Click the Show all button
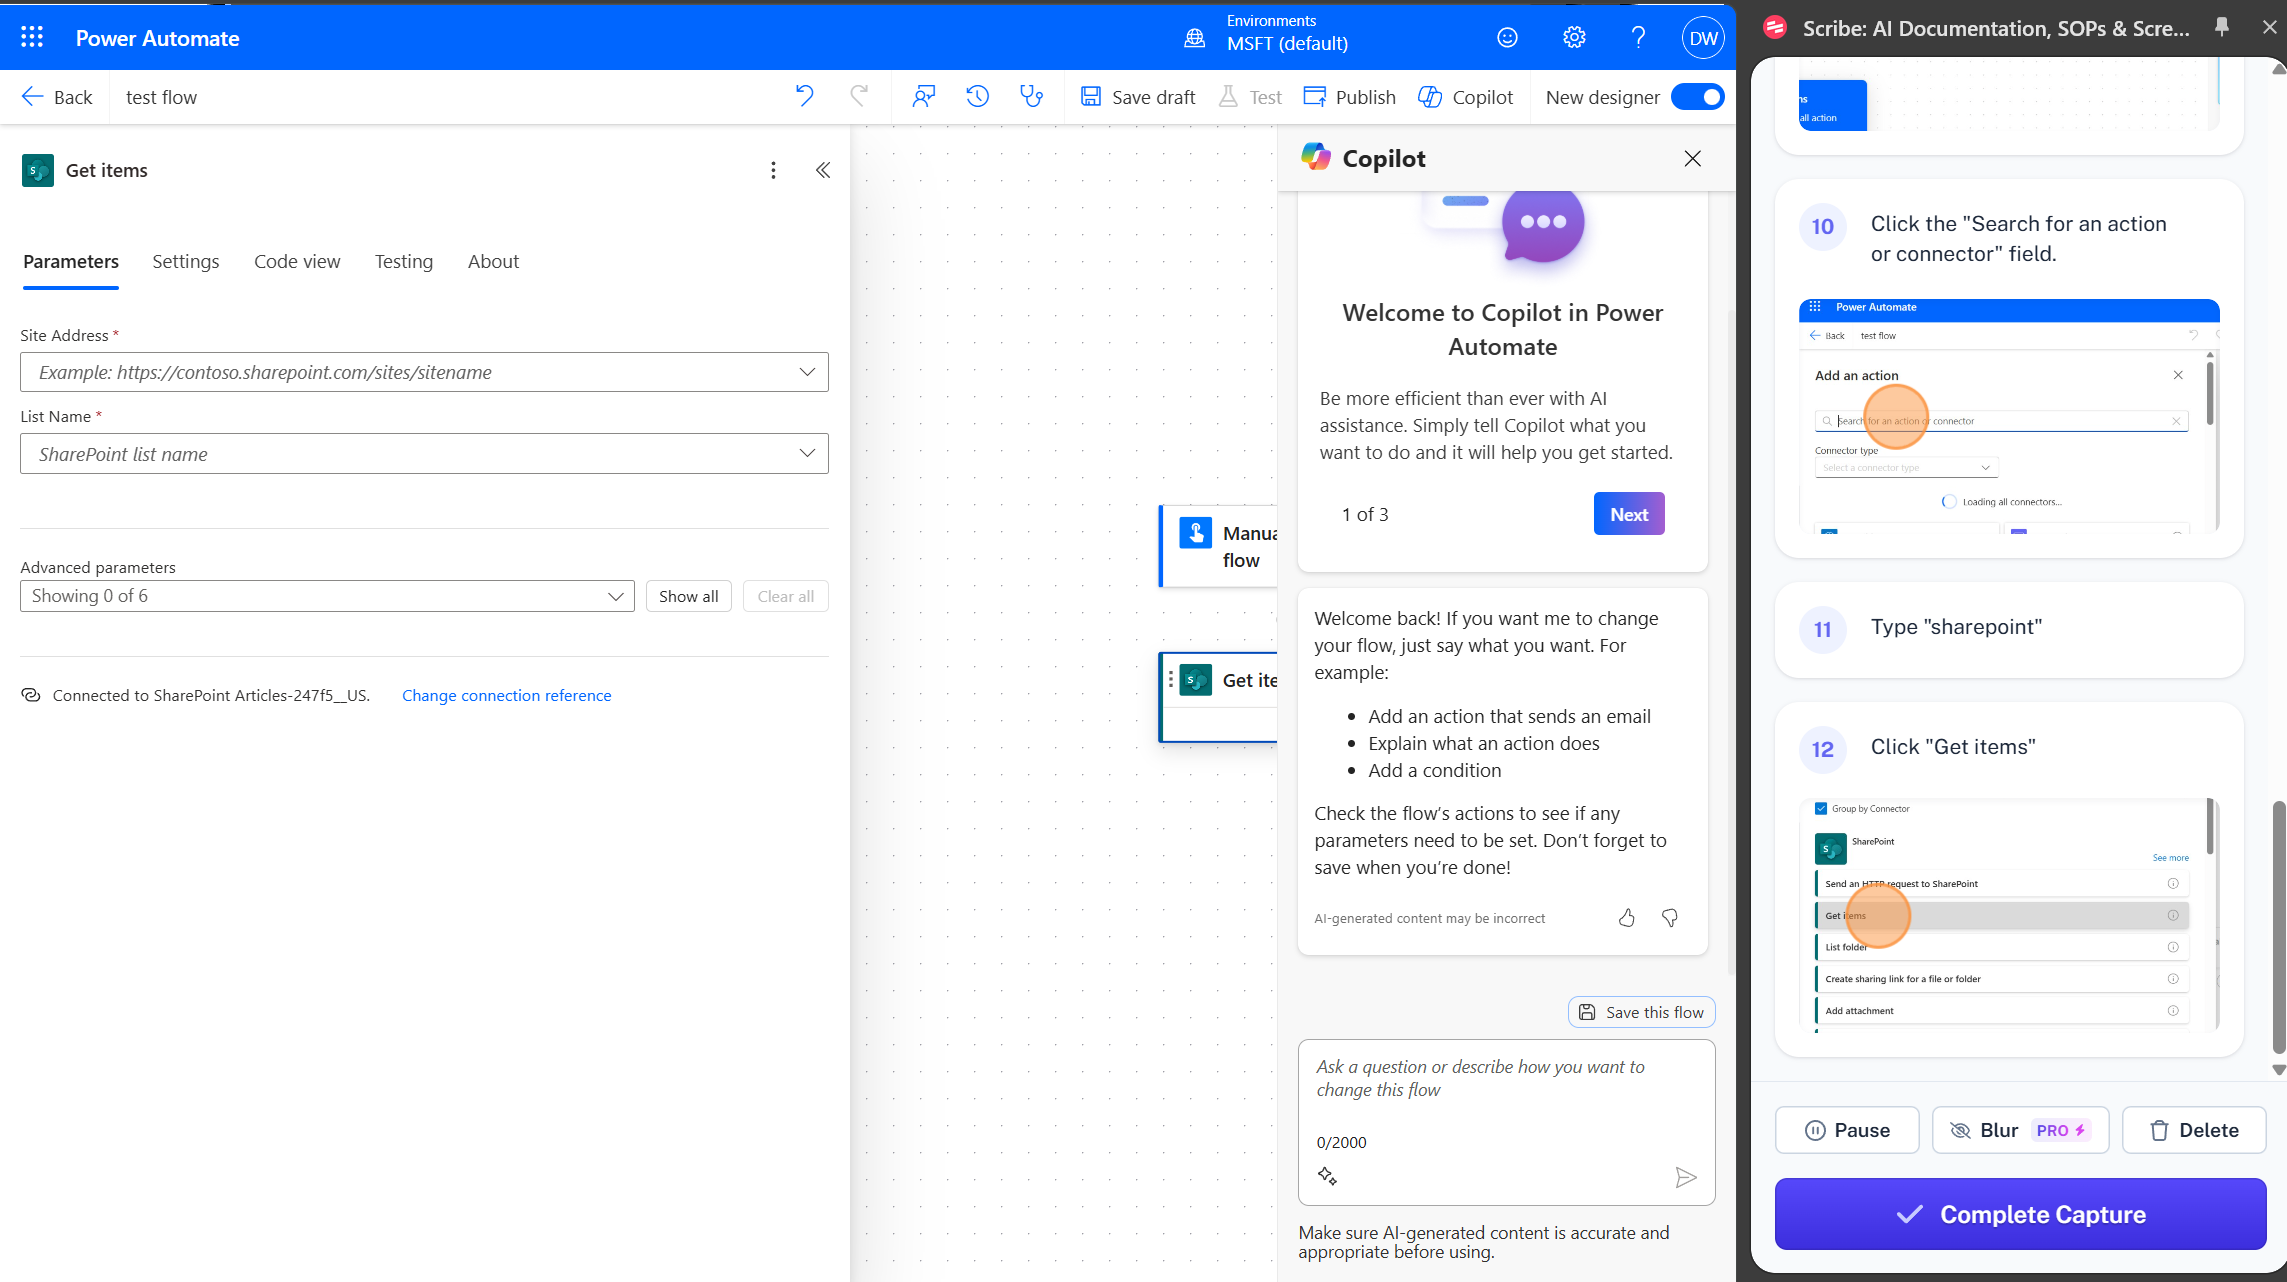The height and width of the screenshot is (1282, 2287). (689, 596)
